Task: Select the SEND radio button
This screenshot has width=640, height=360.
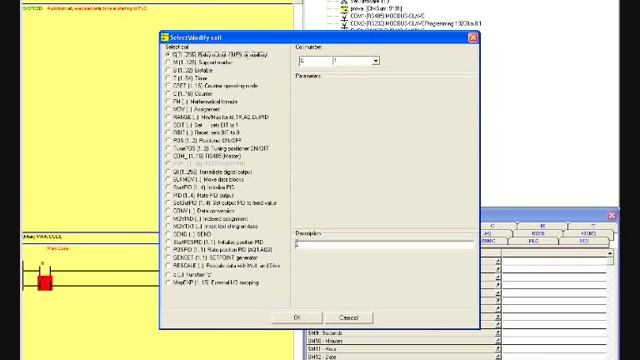Action: (x=168, y=234)
